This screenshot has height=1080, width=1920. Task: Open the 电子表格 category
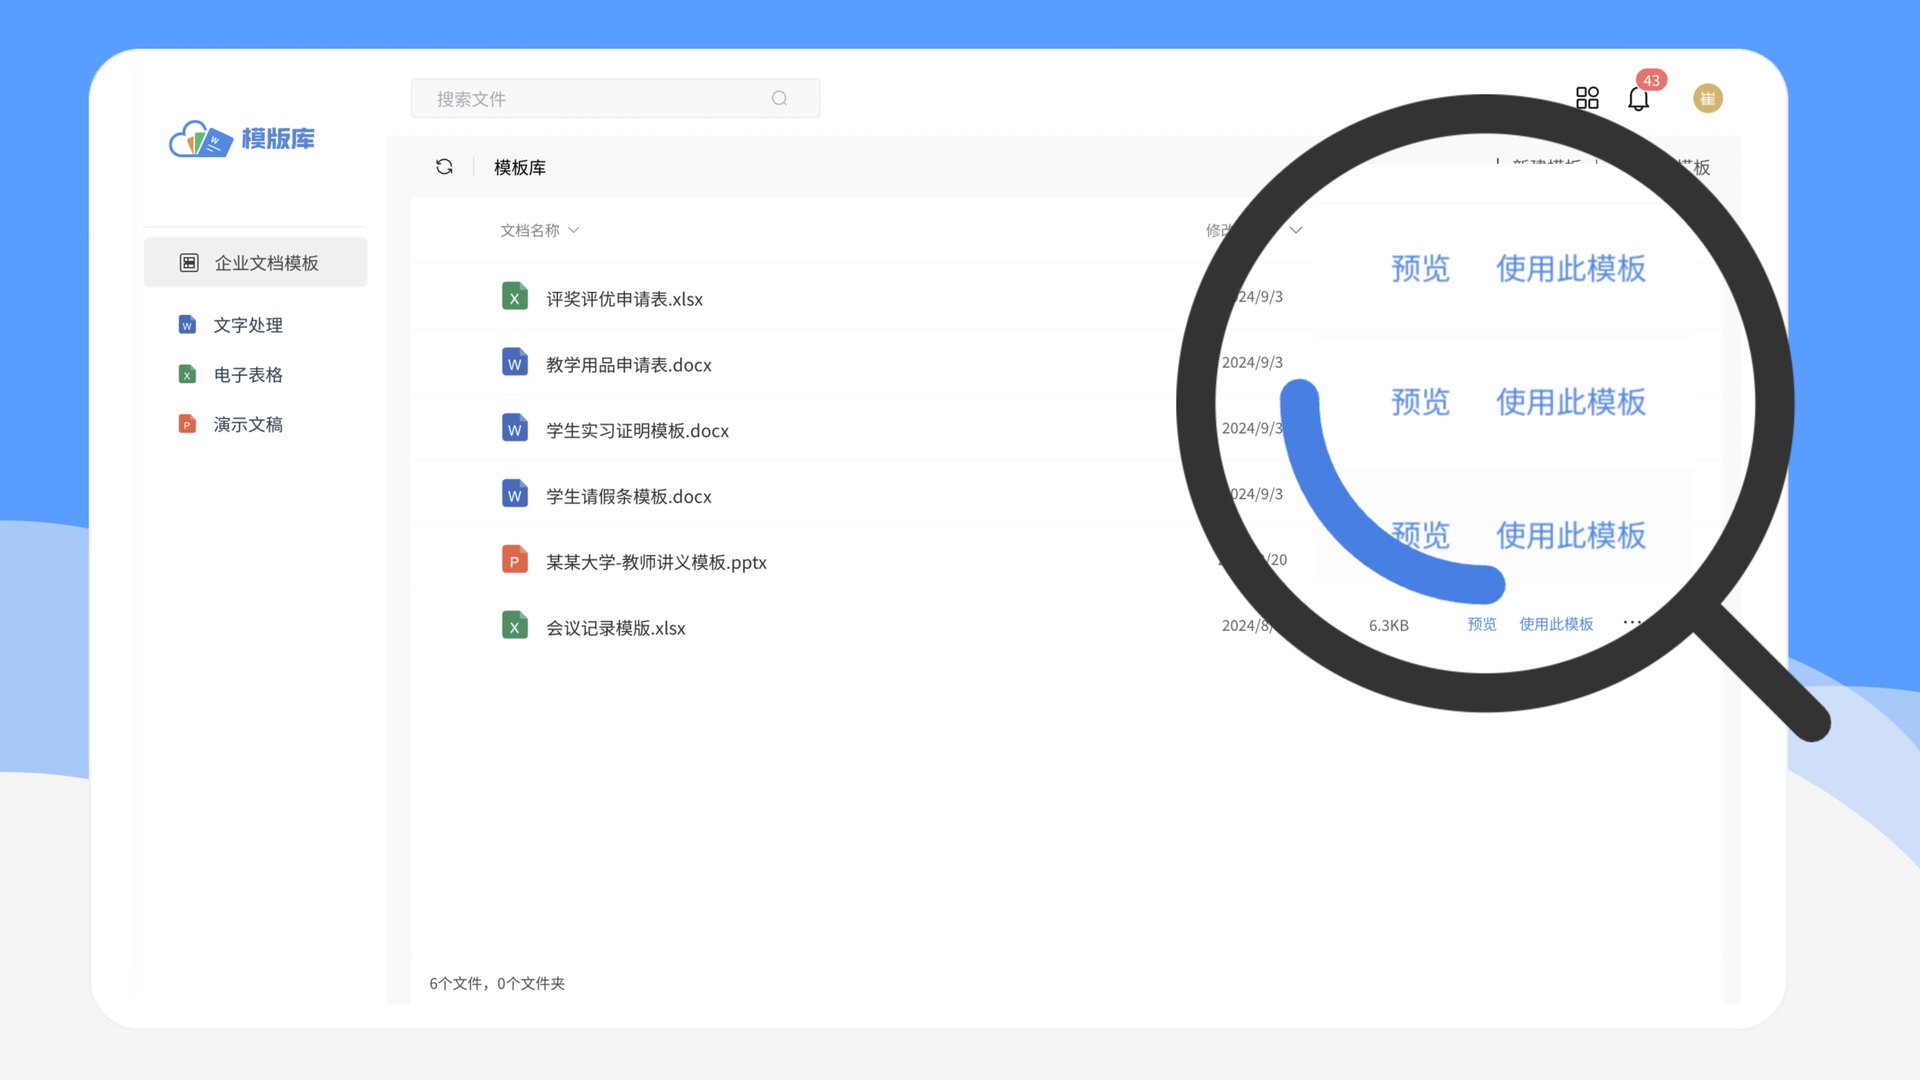coord(248,375)
